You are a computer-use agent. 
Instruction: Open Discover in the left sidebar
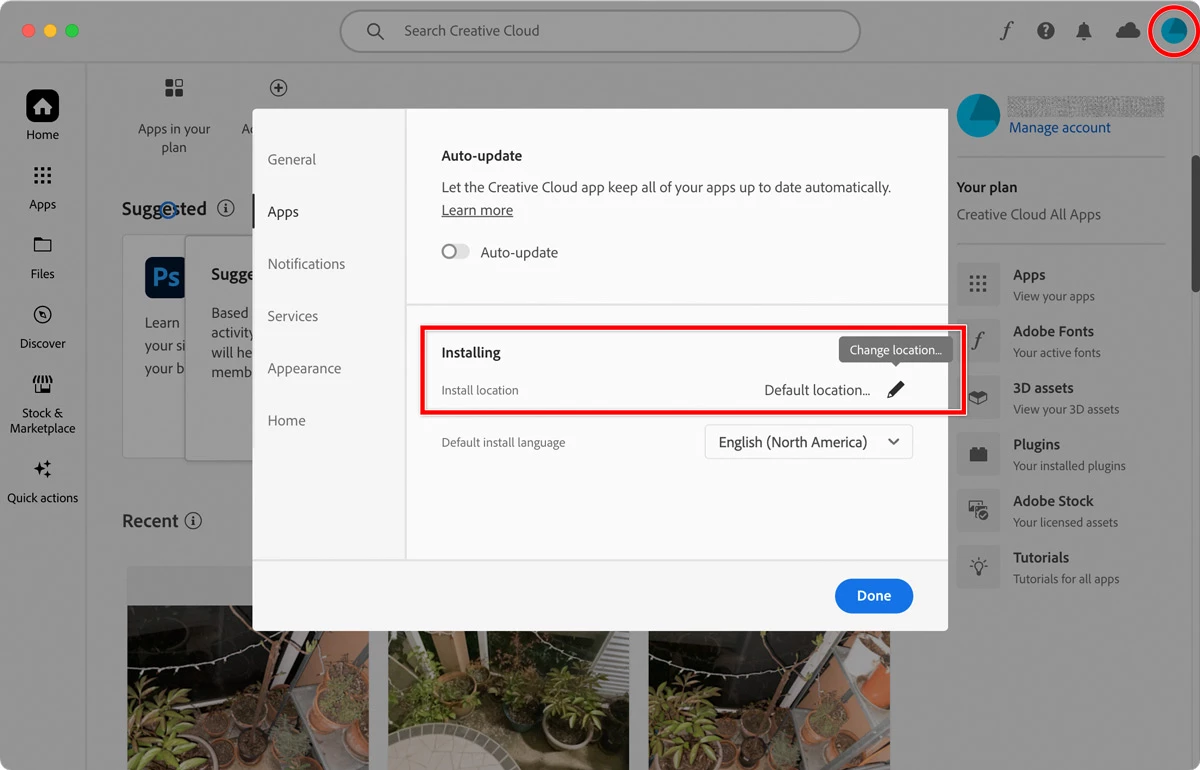tap(42, 326)
